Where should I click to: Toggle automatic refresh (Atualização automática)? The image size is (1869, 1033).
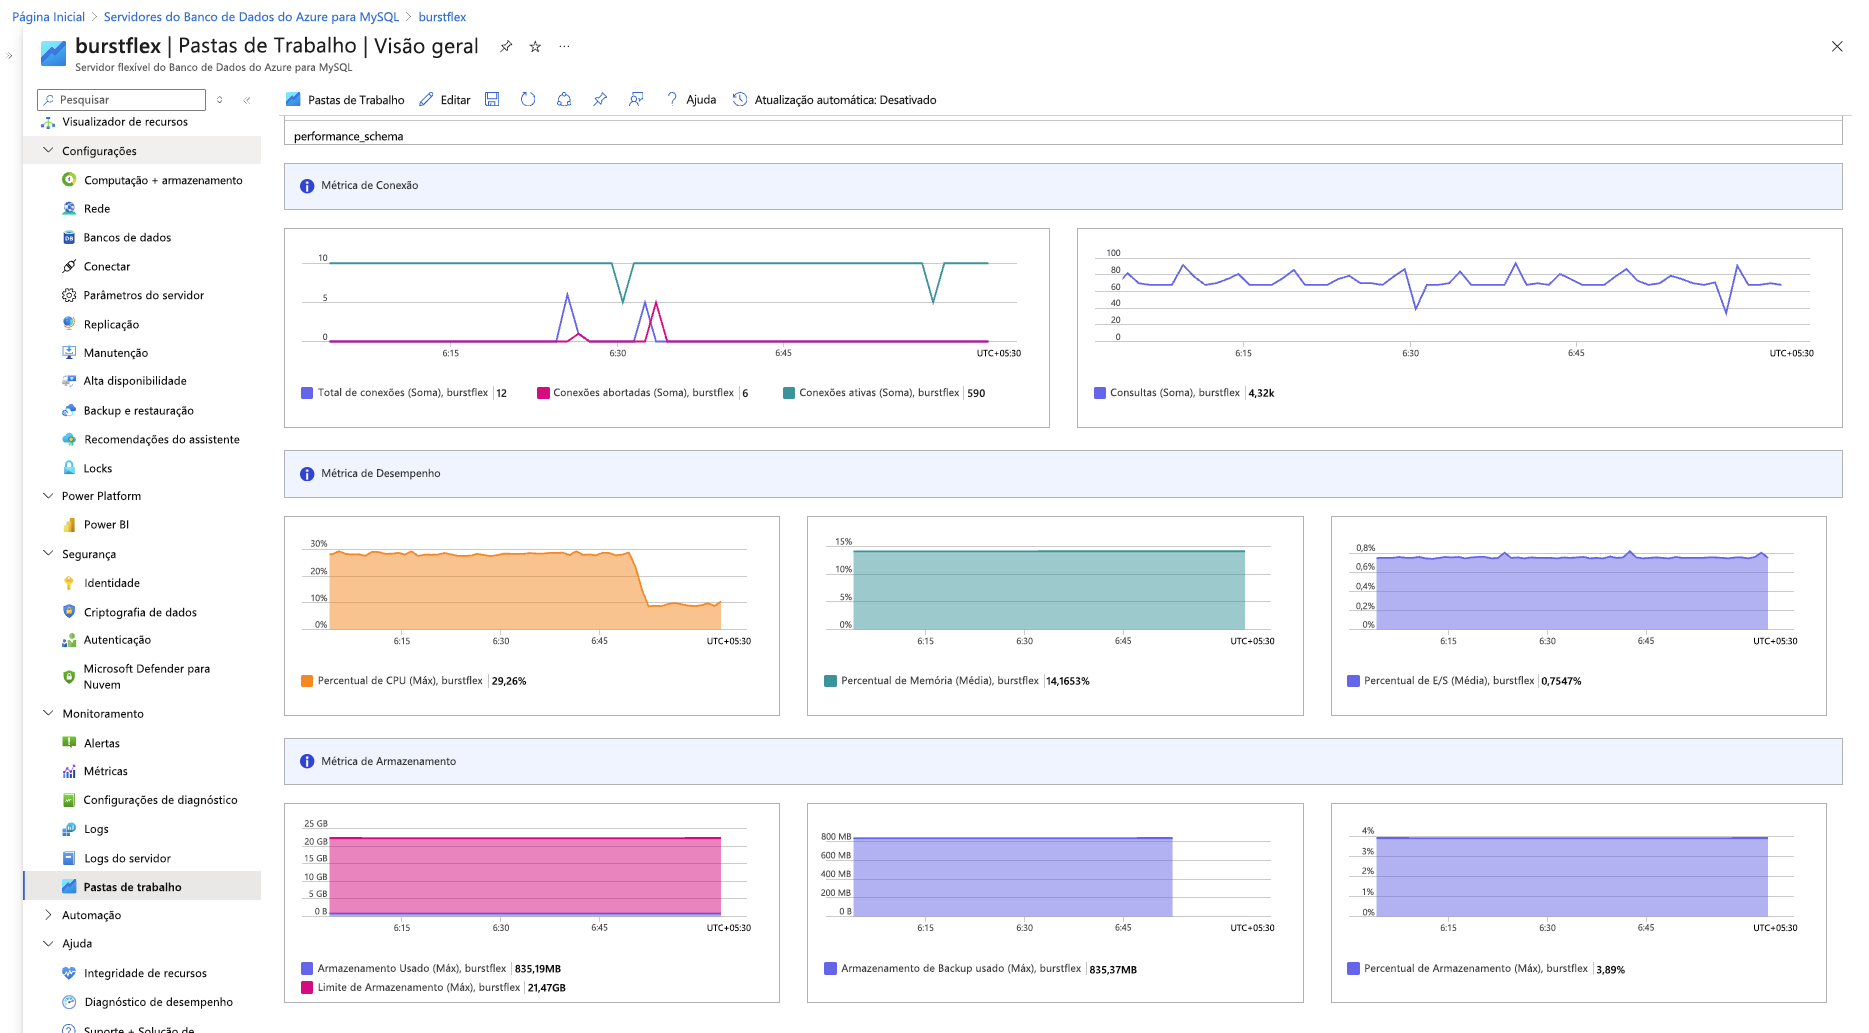click(835, 100)
